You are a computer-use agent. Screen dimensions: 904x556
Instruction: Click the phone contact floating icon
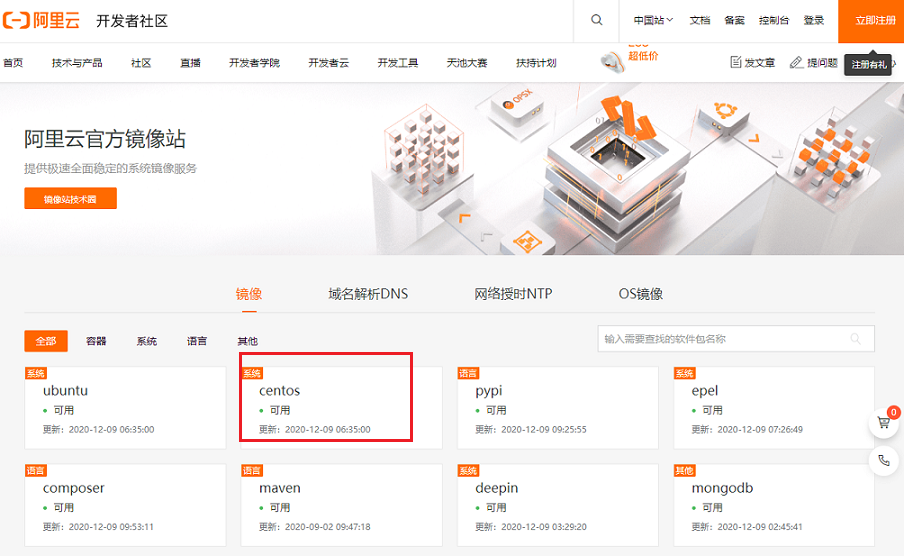coord(884,460)
